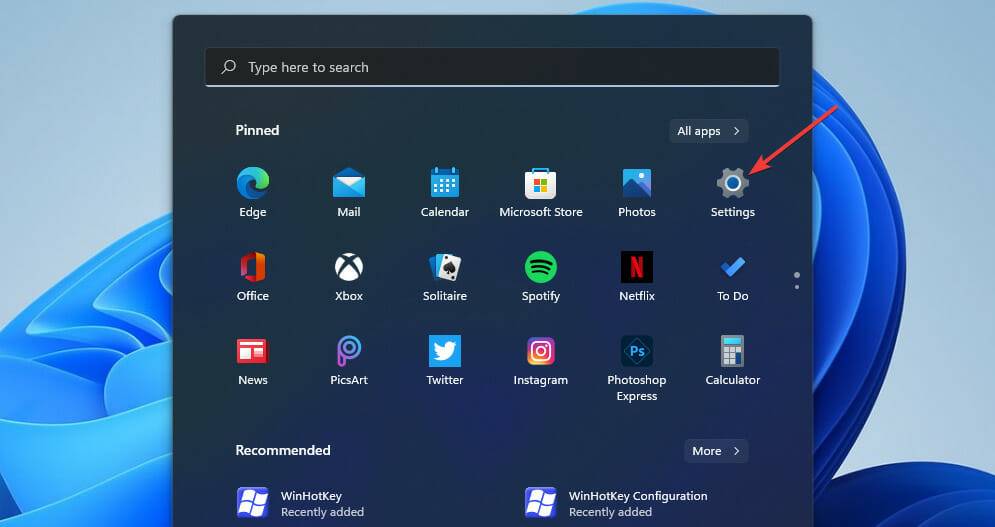Click the search magnifier icon
Screen dimensions: 995x527
(x=228, y=67)
